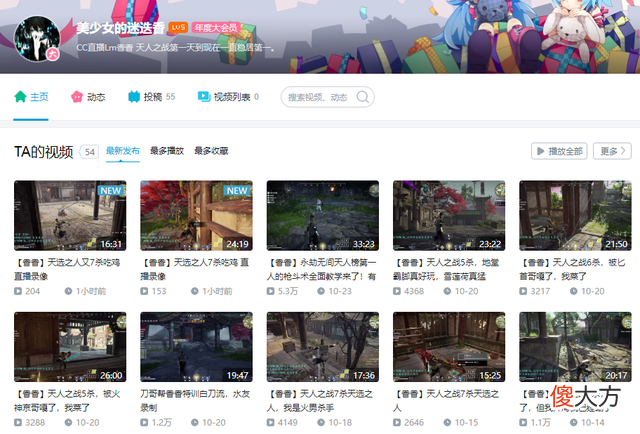
Task: Open the 15:25 video's title 天人之战7杀天选之人
Action: coord(446,401)
